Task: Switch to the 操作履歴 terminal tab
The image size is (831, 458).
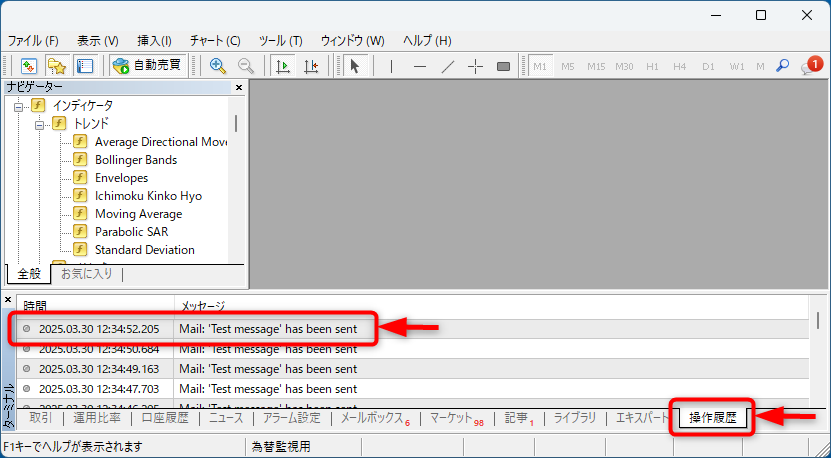Action: click(x=712, y=418)
